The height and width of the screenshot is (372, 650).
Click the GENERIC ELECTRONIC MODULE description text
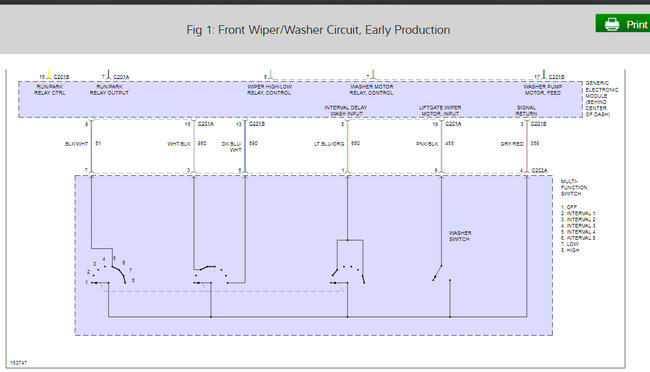click(x=601, y=99)
